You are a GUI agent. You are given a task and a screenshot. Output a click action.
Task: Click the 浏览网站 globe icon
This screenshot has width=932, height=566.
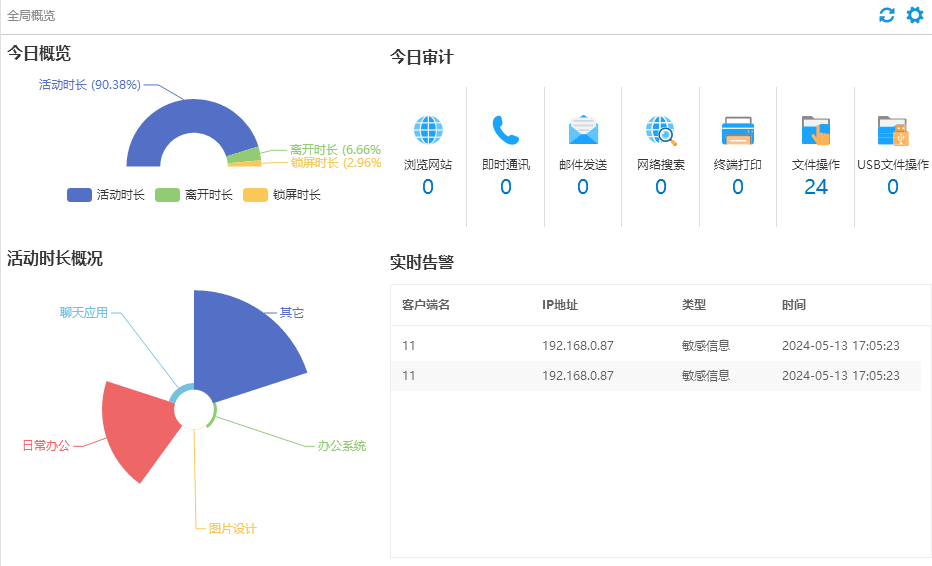point(428,130)
